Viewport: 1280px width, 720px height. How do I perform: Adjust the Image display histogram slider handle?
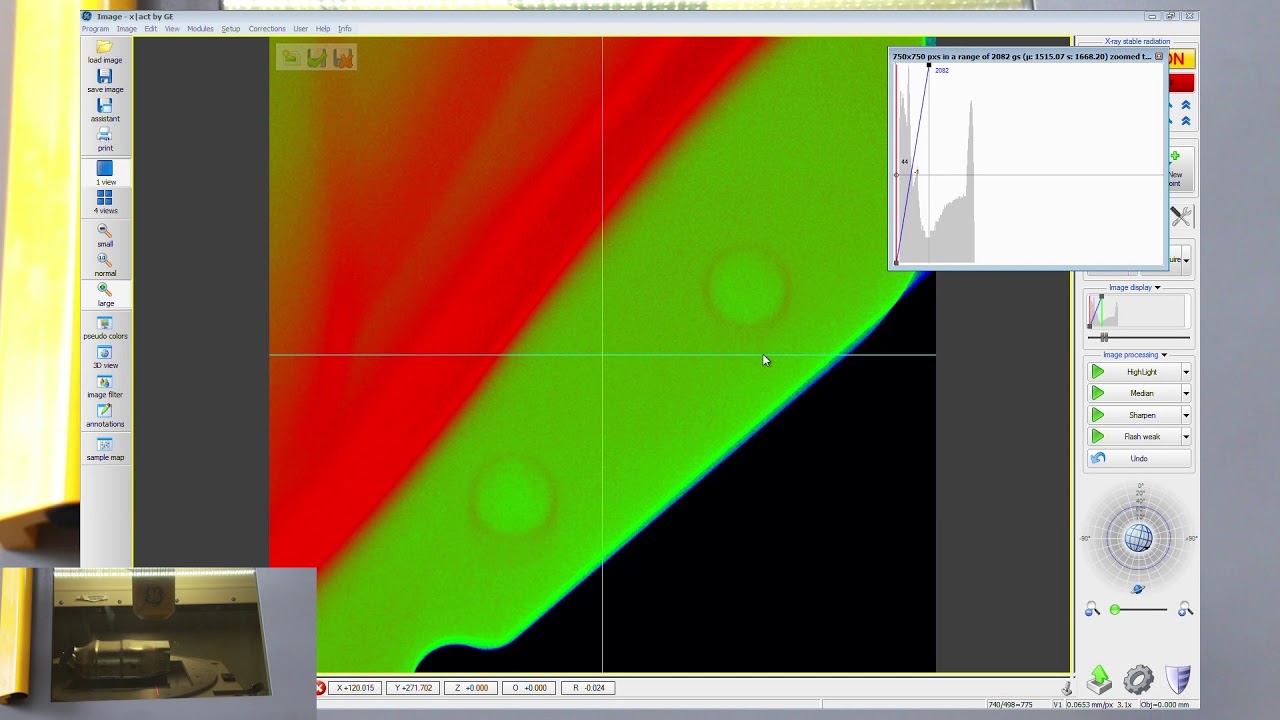[1104, 338]
